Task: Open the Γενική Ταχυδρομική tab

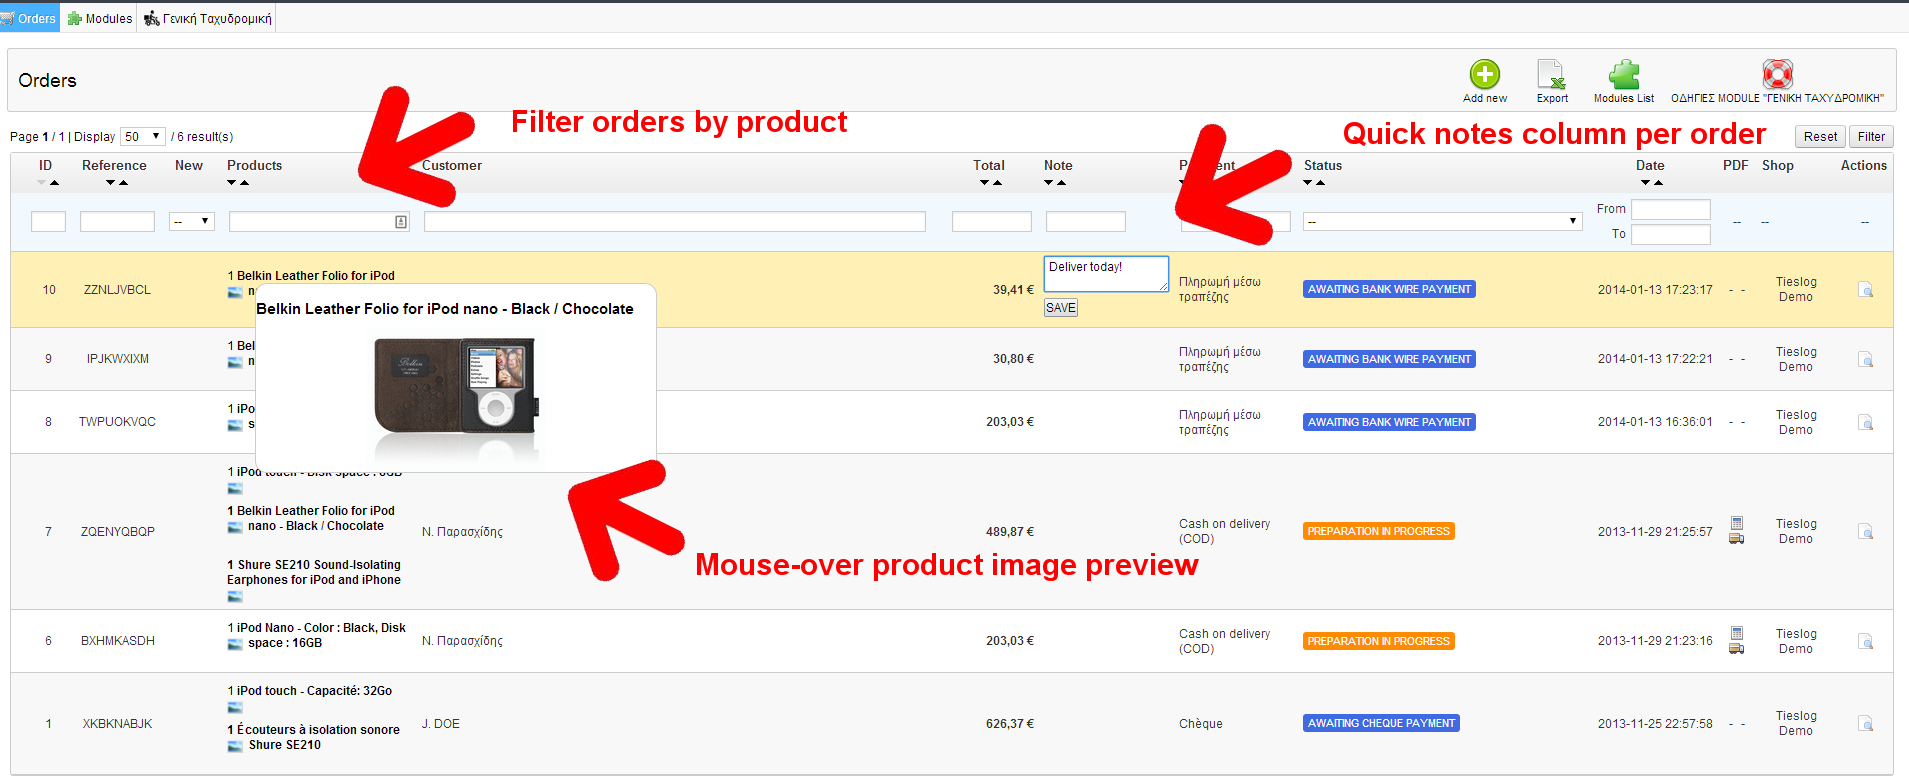Action: point(207,18)
